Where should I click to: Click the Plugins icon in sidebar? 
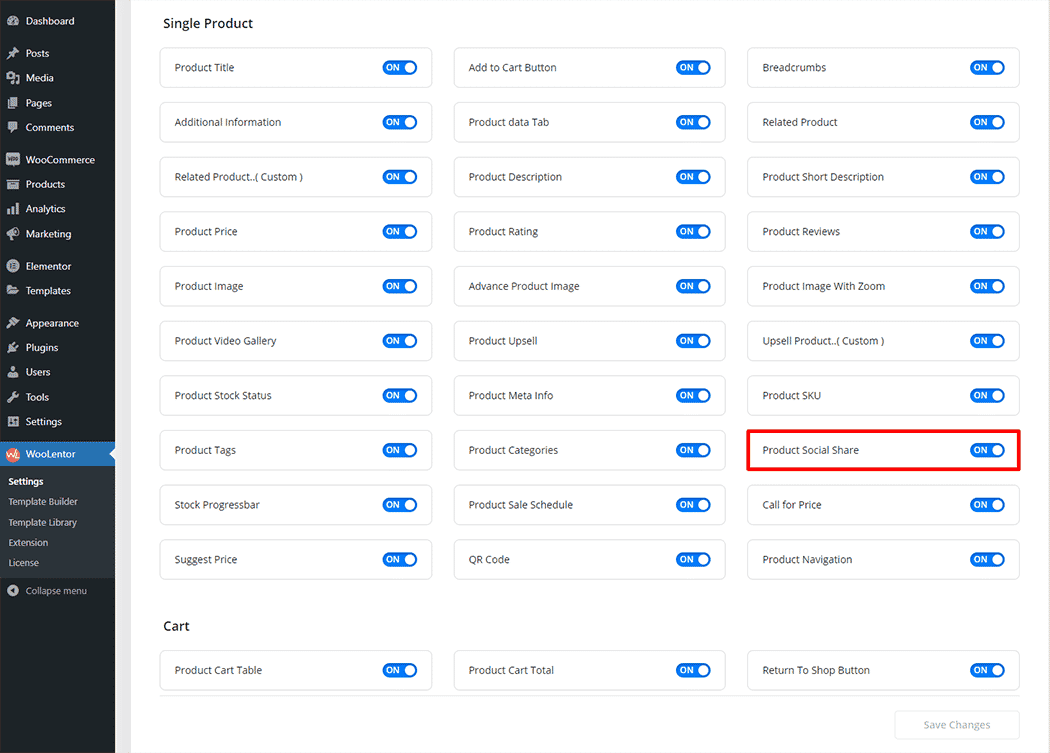13,348
